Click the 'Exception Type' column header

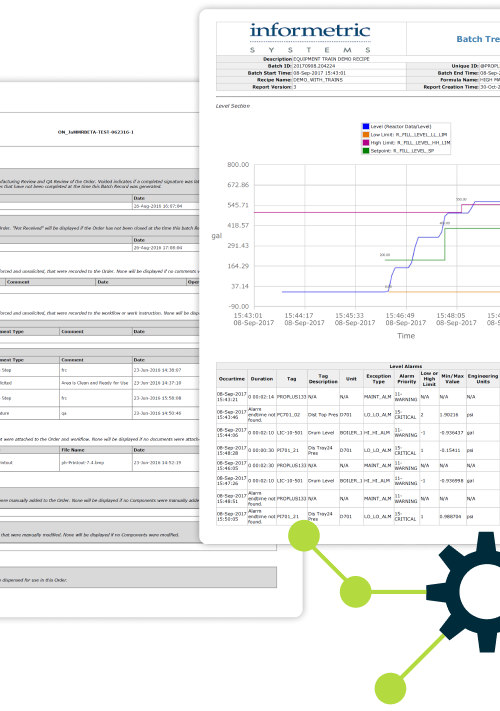(x=379, y=379)
